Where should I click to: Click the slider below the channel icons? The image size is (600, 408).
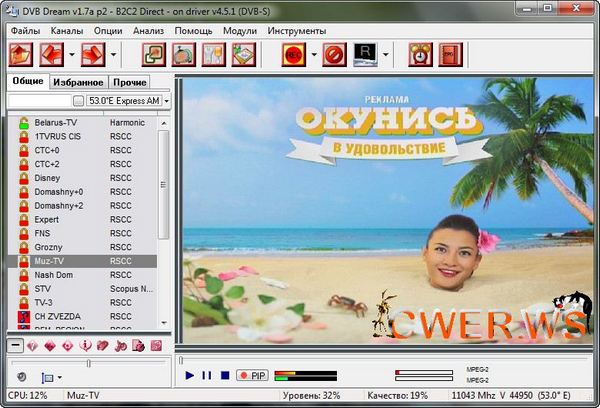88,362
